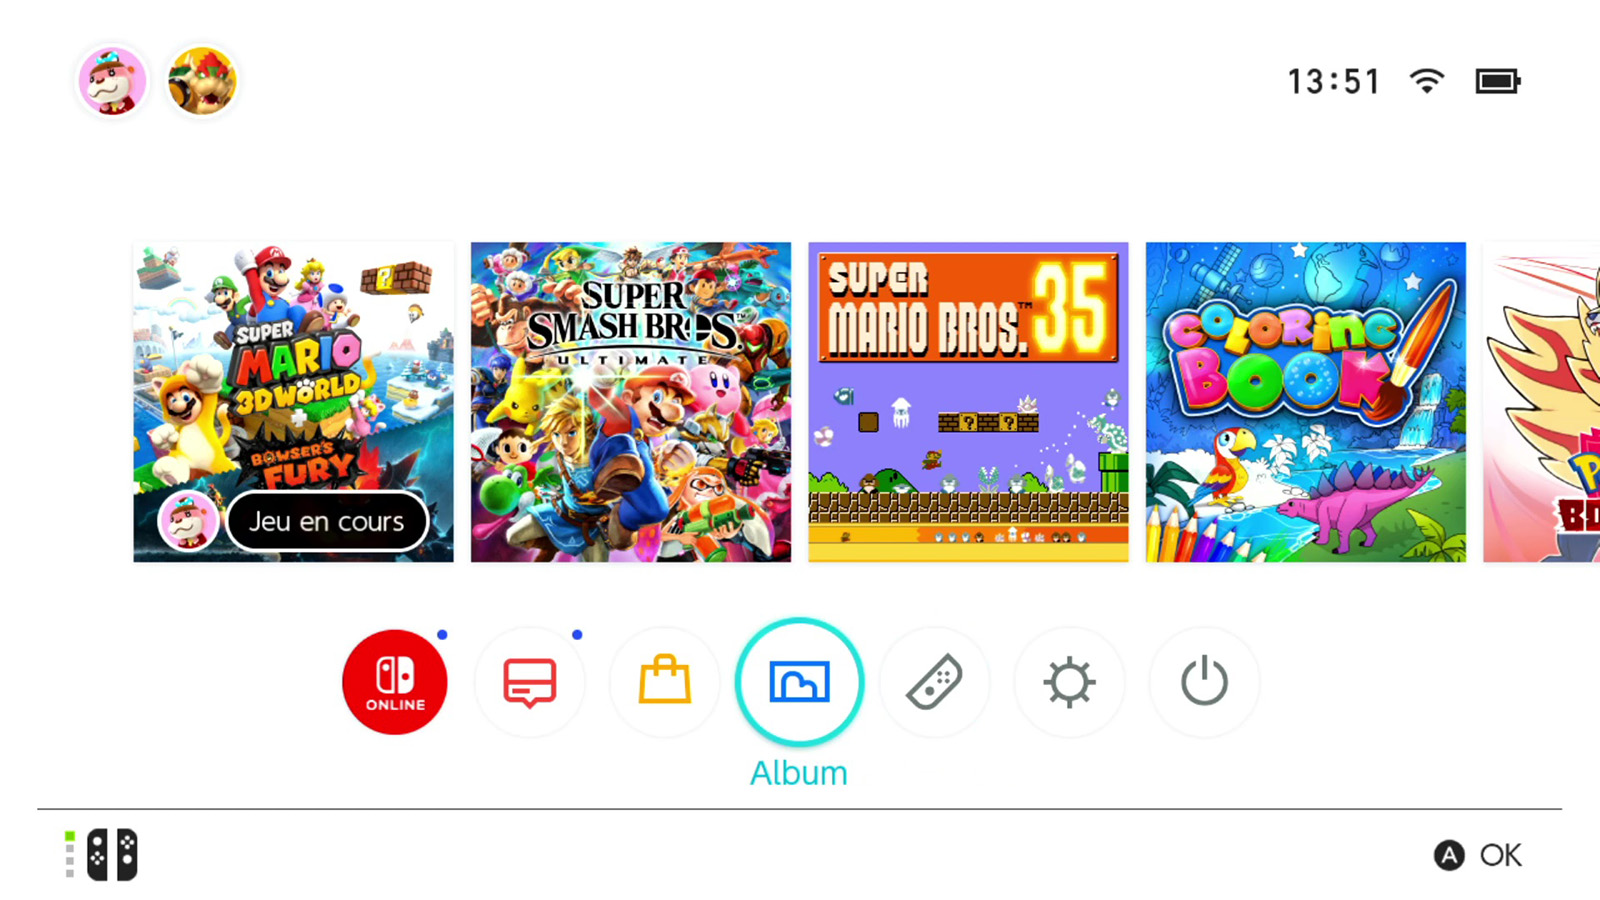Open the Album icon

(799, 682)
